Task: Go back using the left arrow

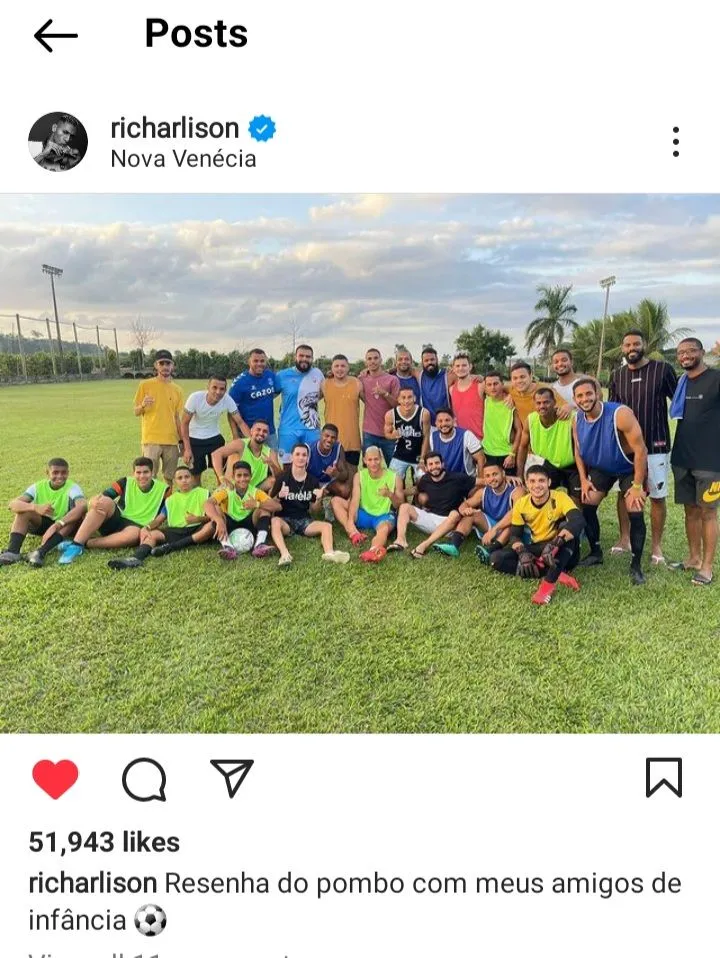Action: coord(56,35)
